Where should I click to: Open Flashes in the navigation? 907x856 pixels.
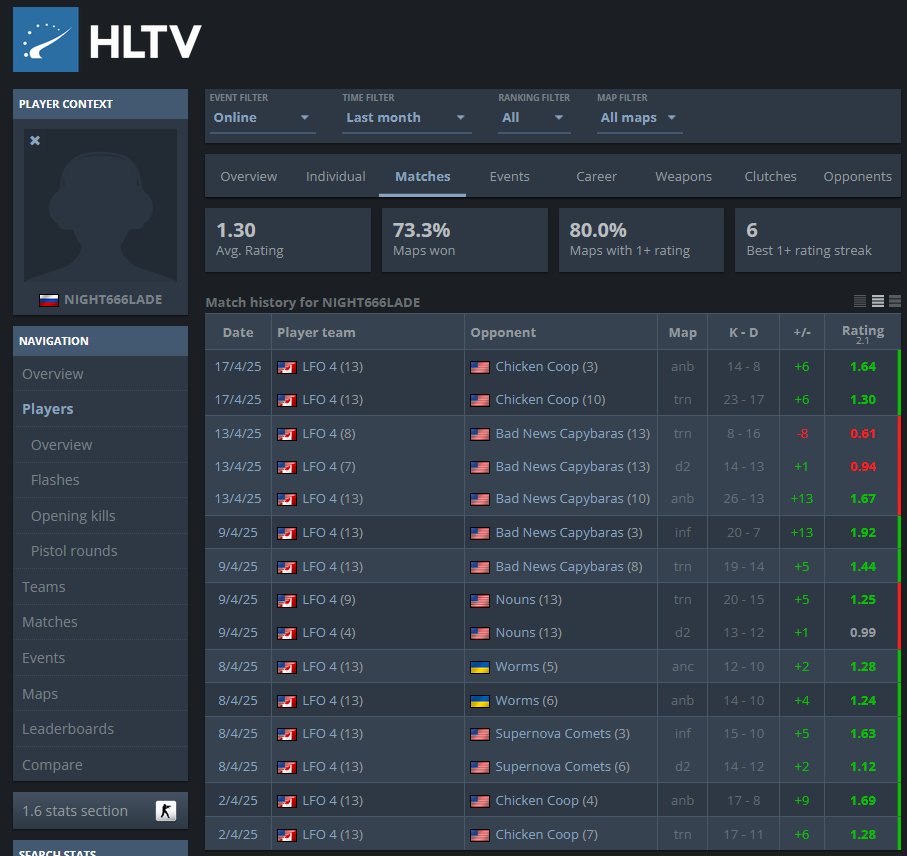point(100,480)
